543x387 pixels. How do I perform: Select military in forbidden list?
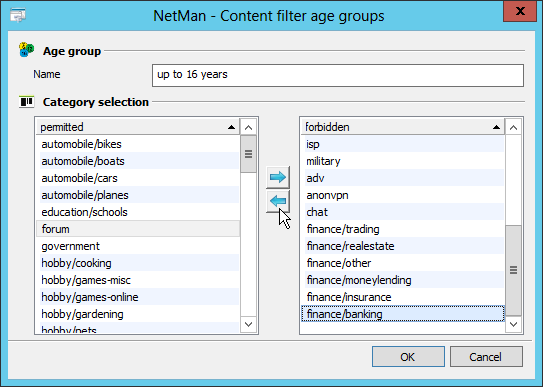click(403, 161)
